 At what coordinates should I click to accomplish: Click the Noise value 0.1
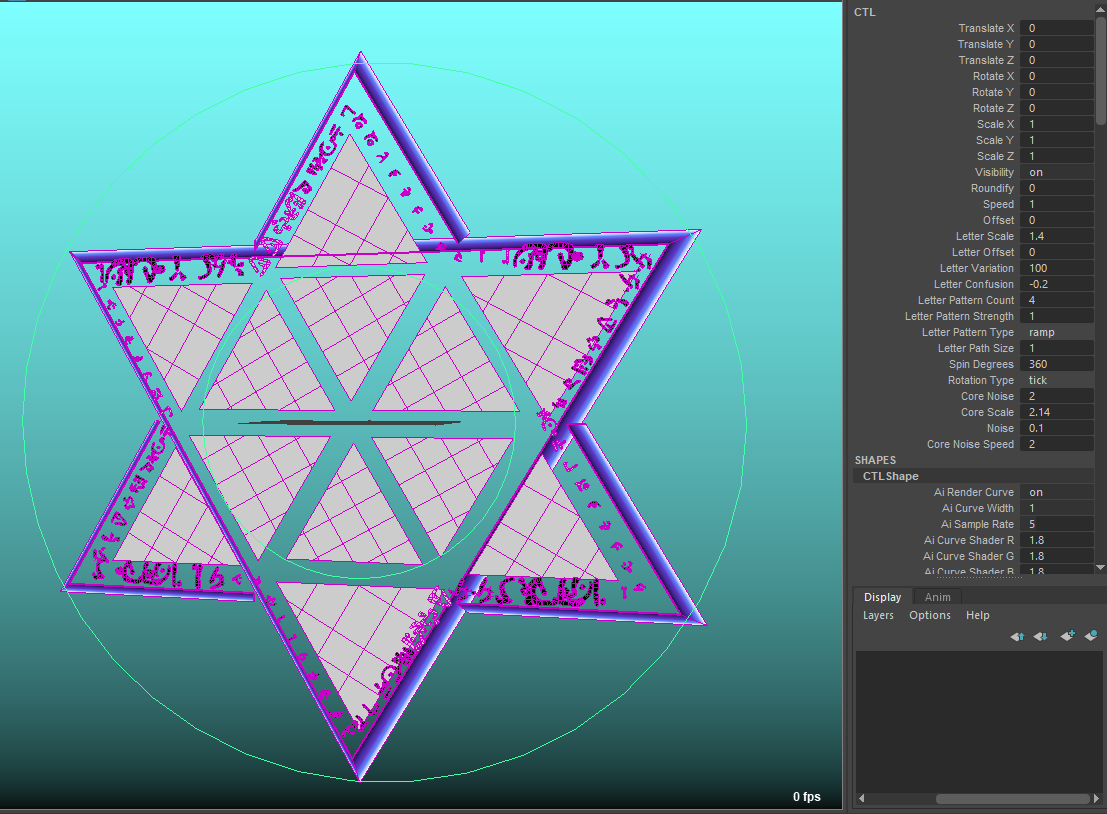coord(1057,428)
